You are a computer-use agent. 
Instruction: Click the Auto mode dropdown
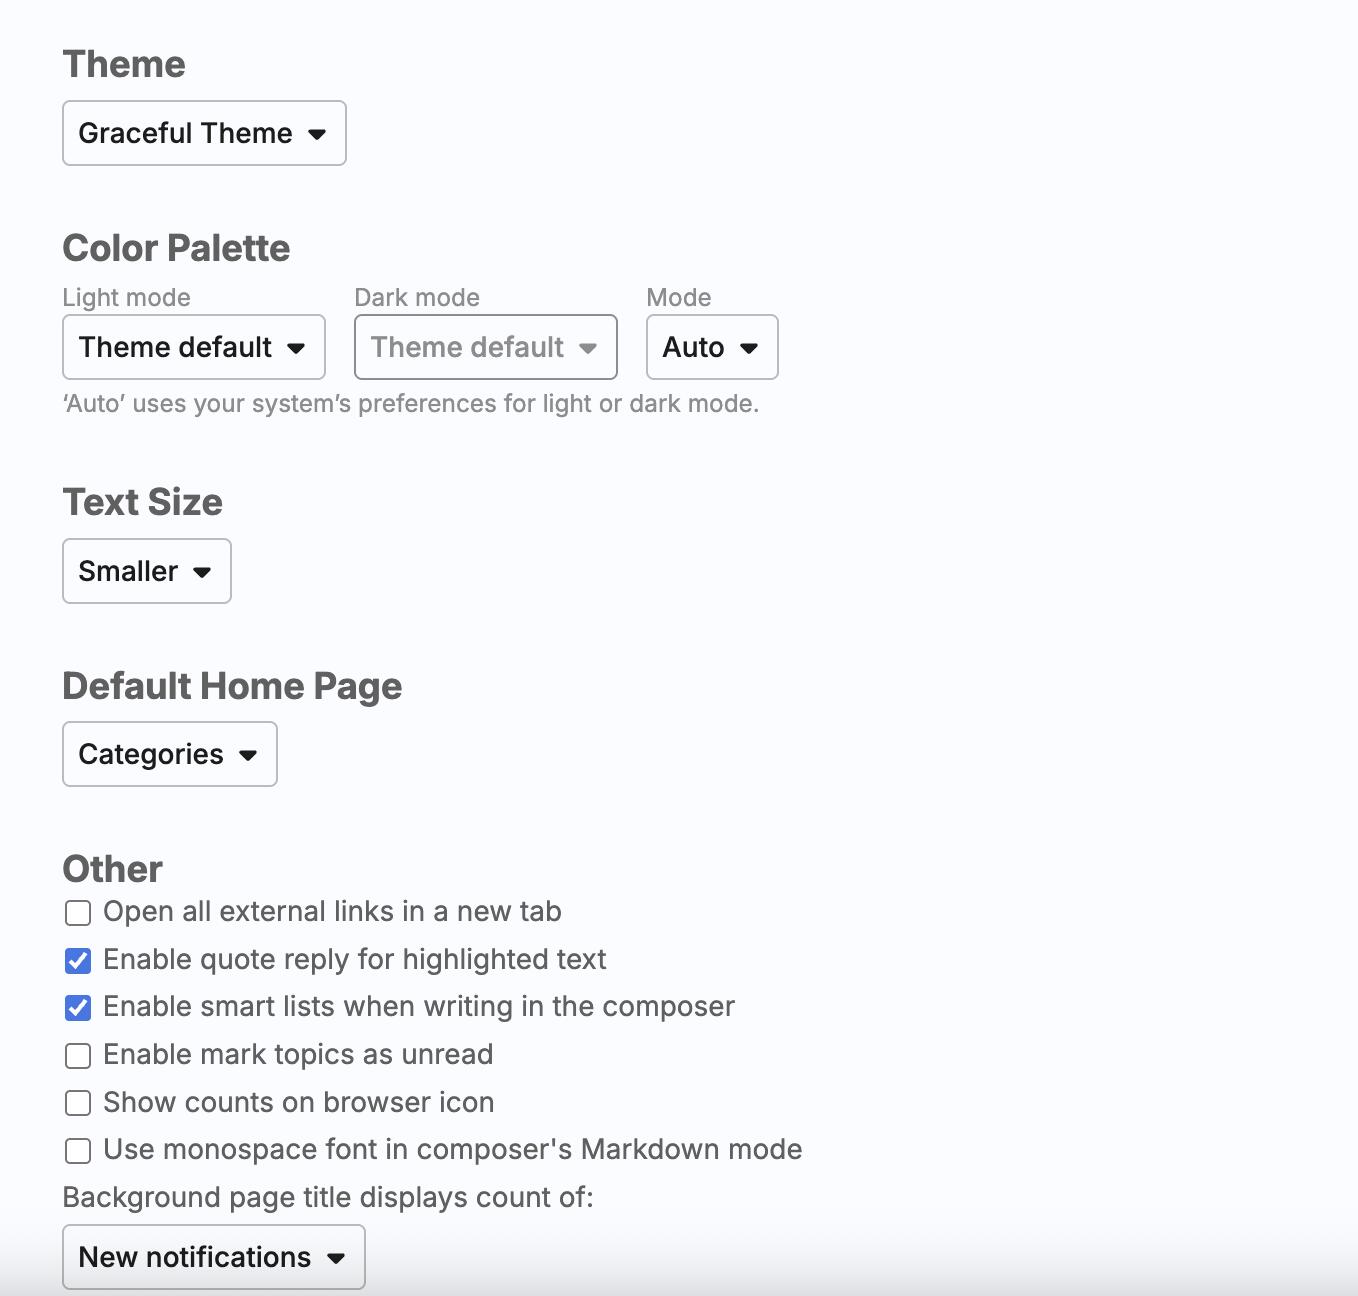click(x=711, y=347)
